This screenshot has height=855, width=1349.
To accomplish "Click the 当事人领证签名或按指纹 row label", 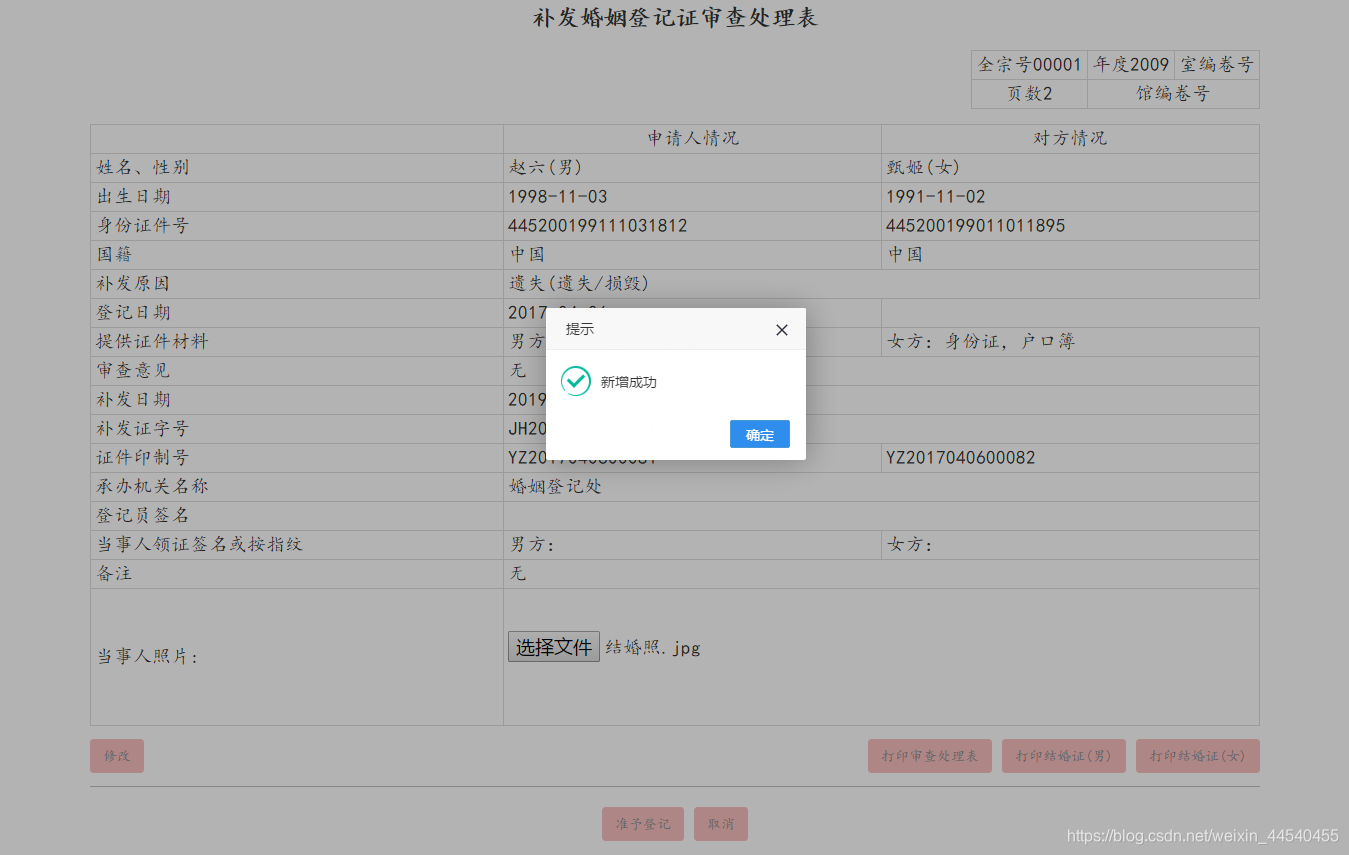I will tap(199, 544).
